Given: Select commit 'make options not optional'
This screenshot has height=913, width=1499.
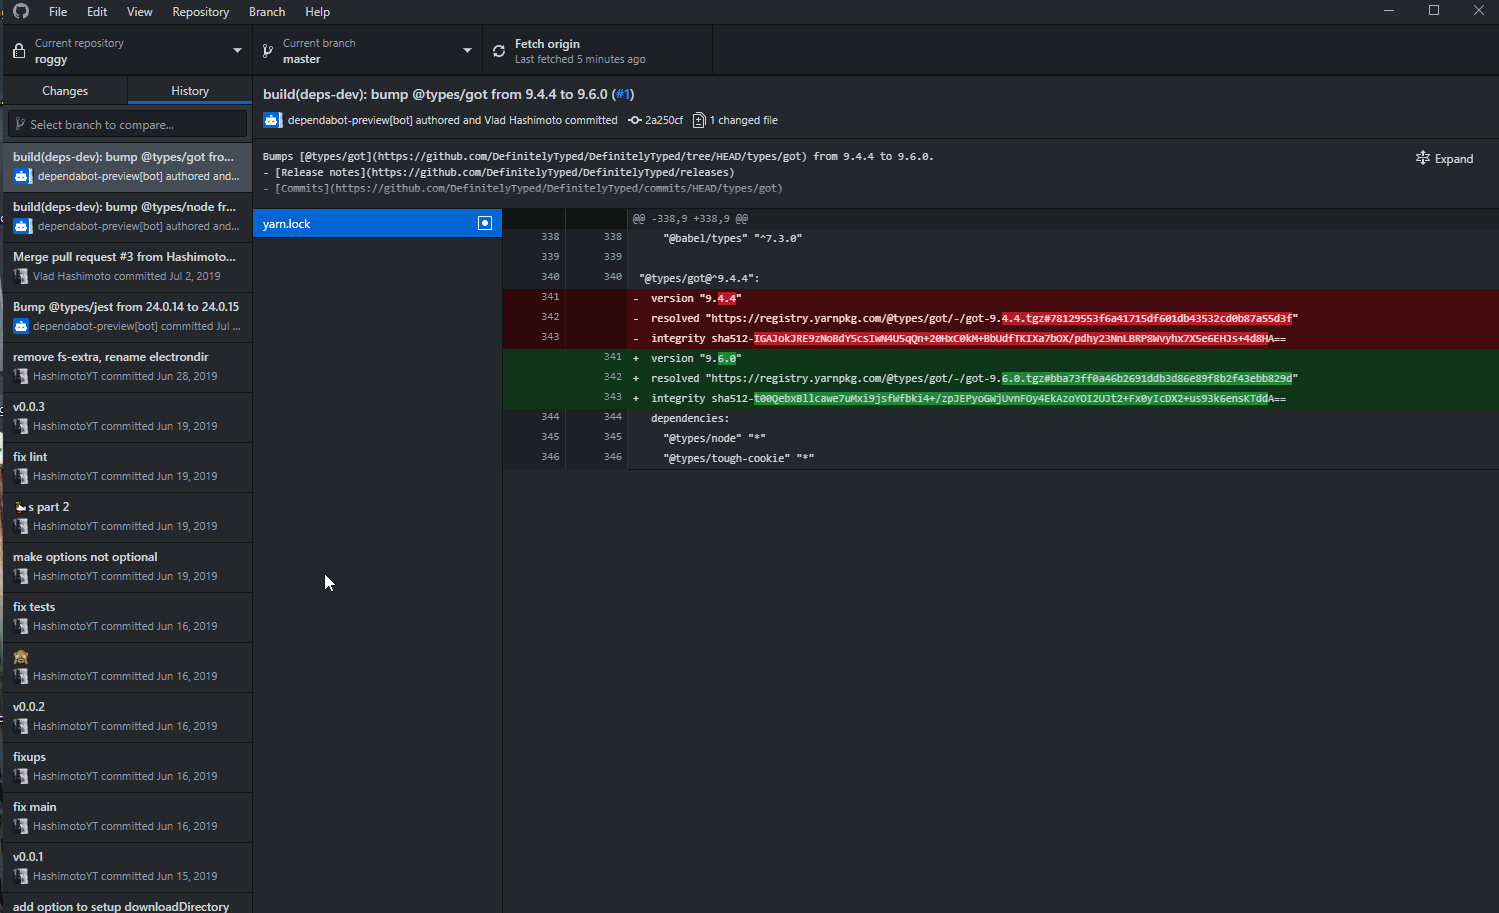Looking at the screenshot, I should click(x=127, y=567).
